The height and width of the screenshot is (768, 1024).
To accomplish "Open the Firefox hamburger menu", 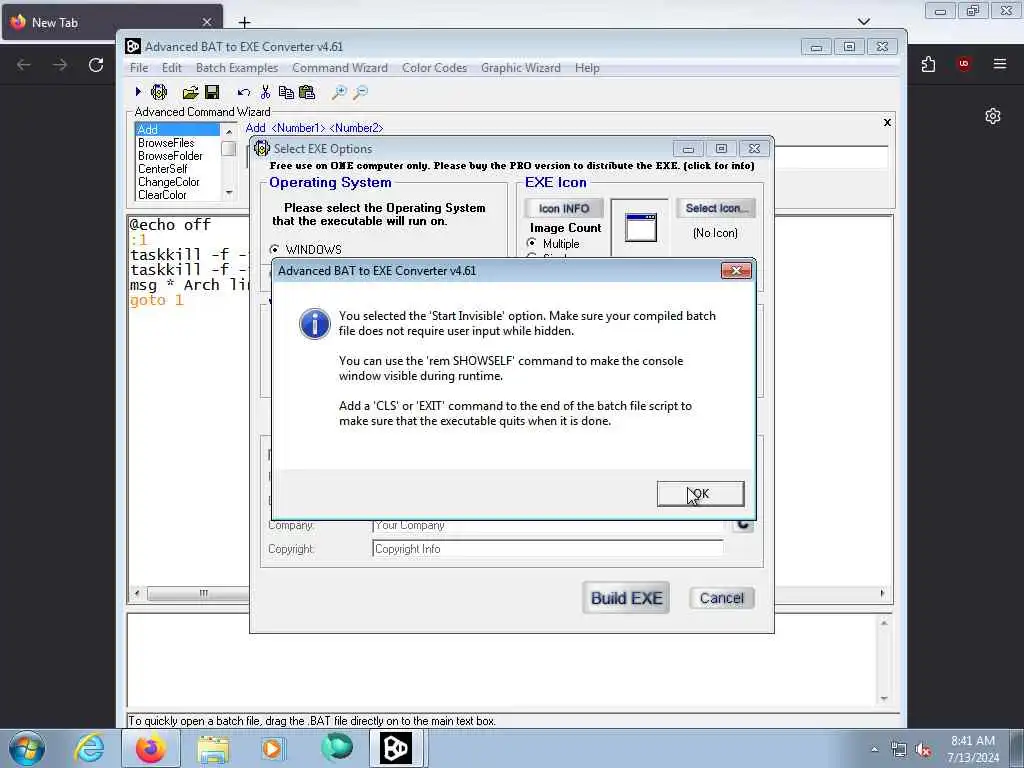I will [999, 63].
